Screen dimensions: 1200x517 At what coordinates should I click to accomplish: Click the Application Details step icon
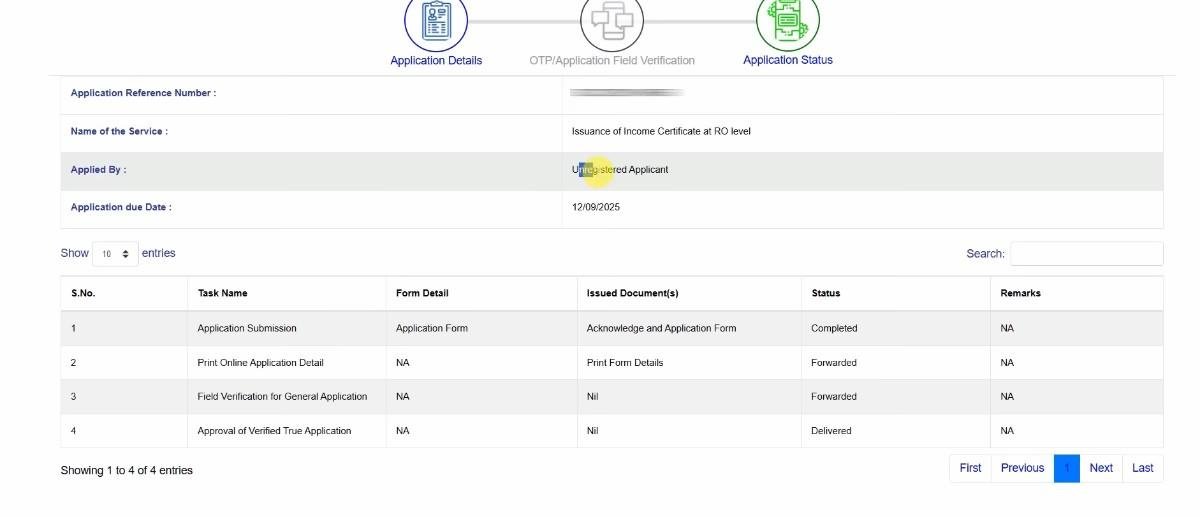pos(435,22)
